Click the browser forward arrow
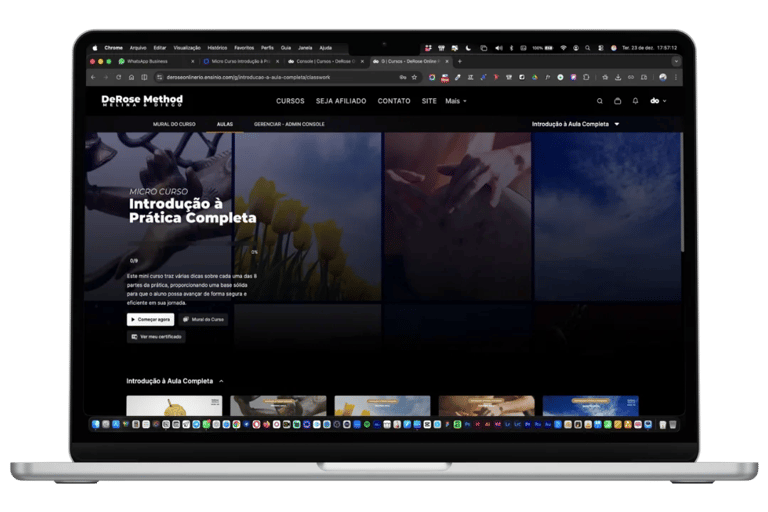Viewport: 768px width, 512px height. coord(106,77)
